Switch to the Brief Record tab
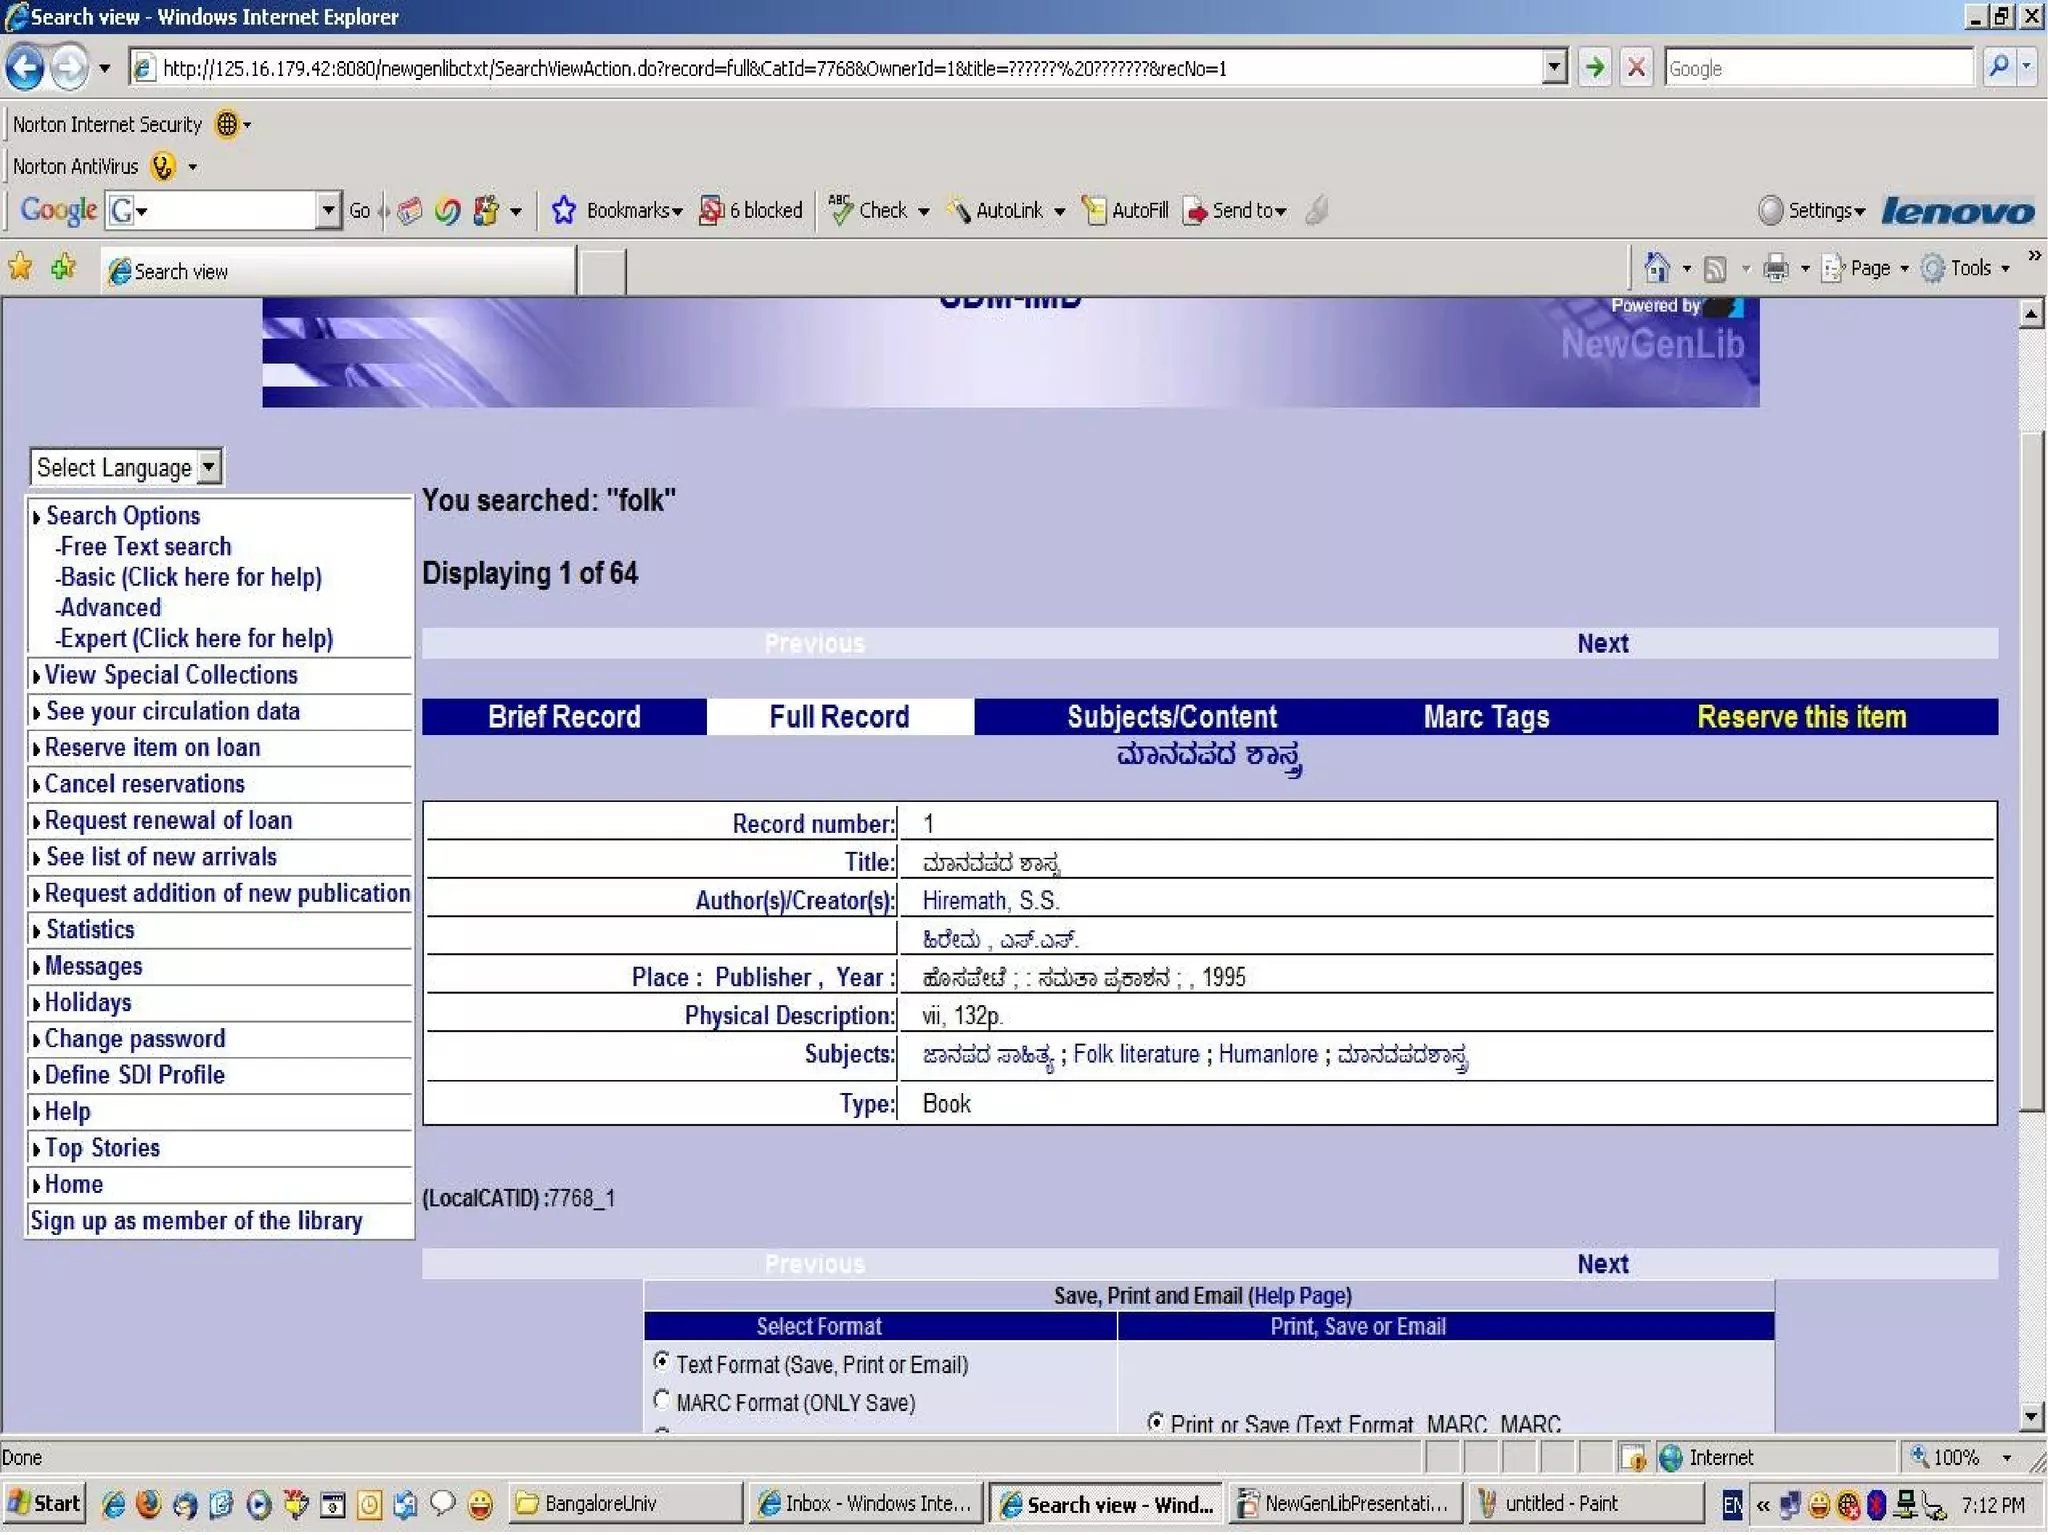 coord(564,717)
